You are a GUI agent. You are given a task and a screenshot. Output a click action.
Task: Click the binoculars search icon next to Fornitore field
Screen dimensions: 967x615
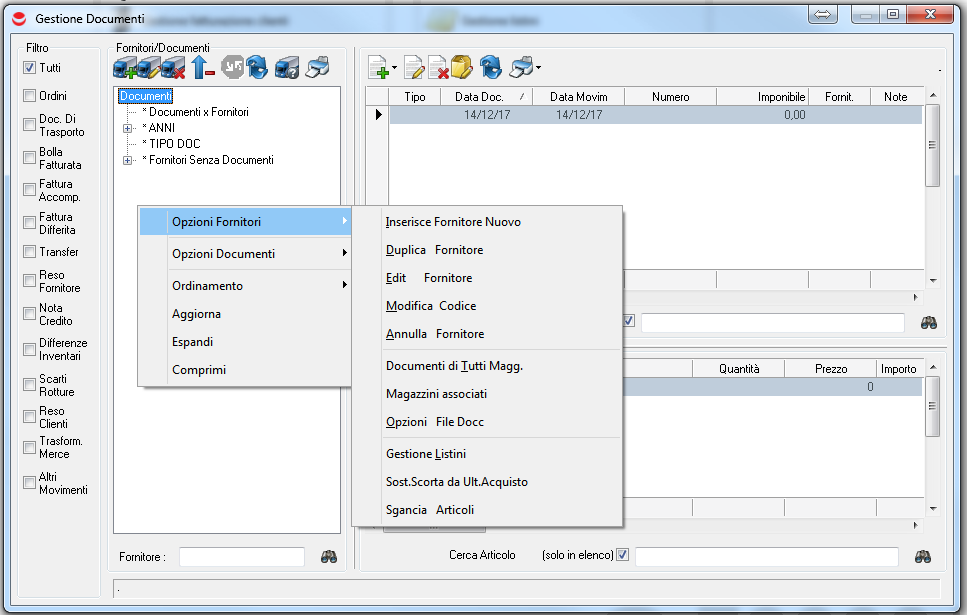click(x=329, y=557)
